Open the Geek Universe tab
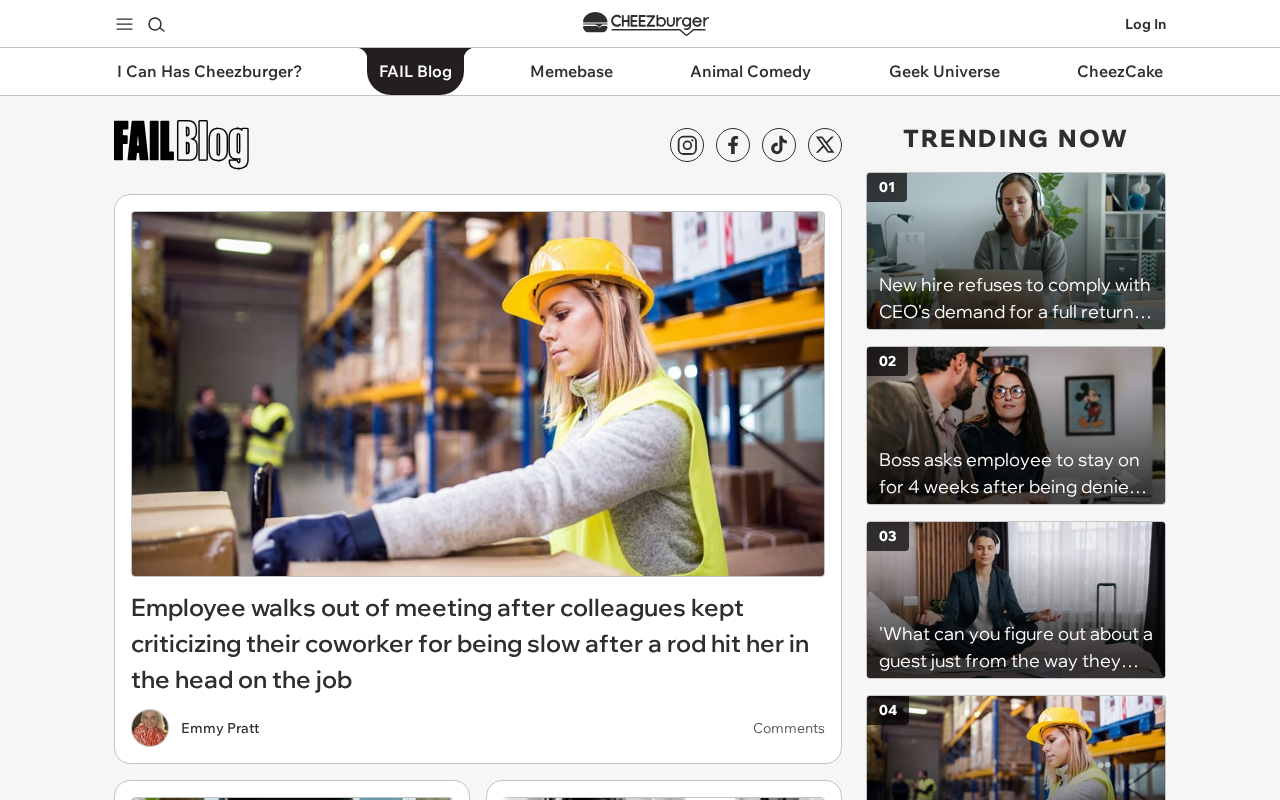The height and width of the screenshot is (800, 1280). (x=944, y=71)
